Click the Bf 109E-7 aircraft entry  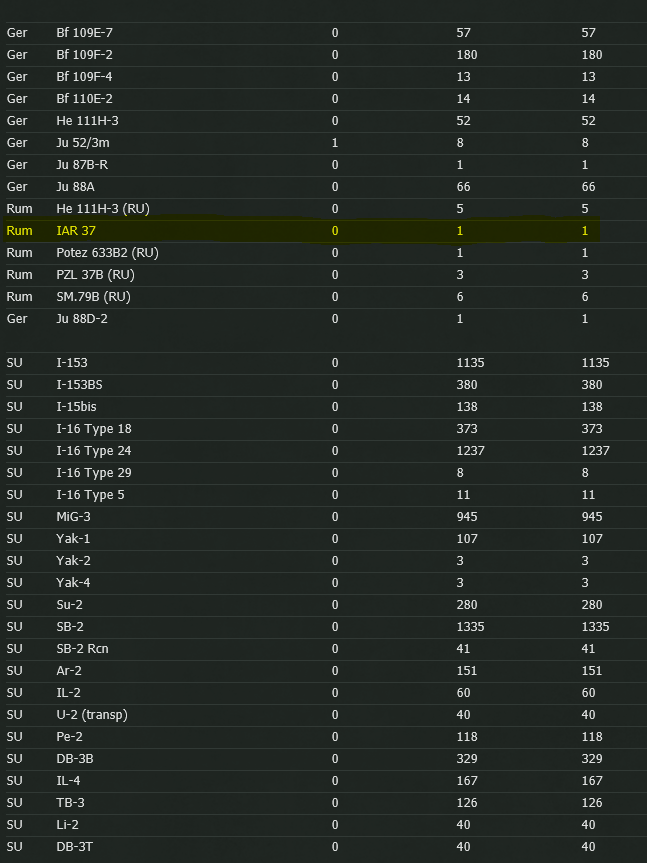point(84,33)
